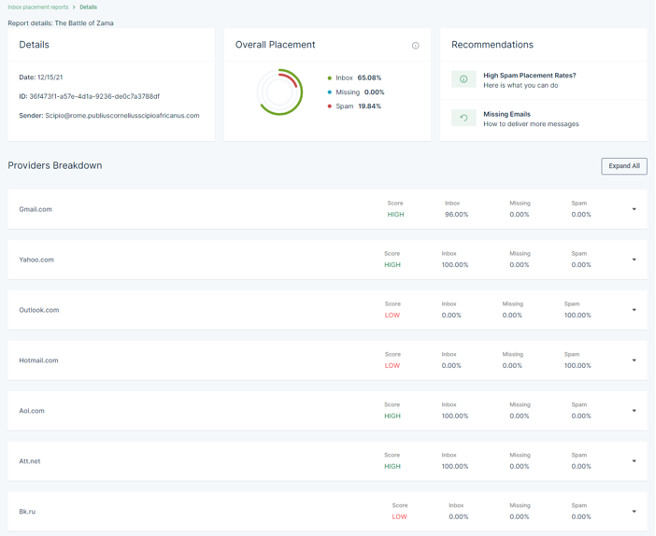This screenshot has height=536, width=656.
Task: Select the Outlook.com provider name
Action: click(x=39, y=310)
